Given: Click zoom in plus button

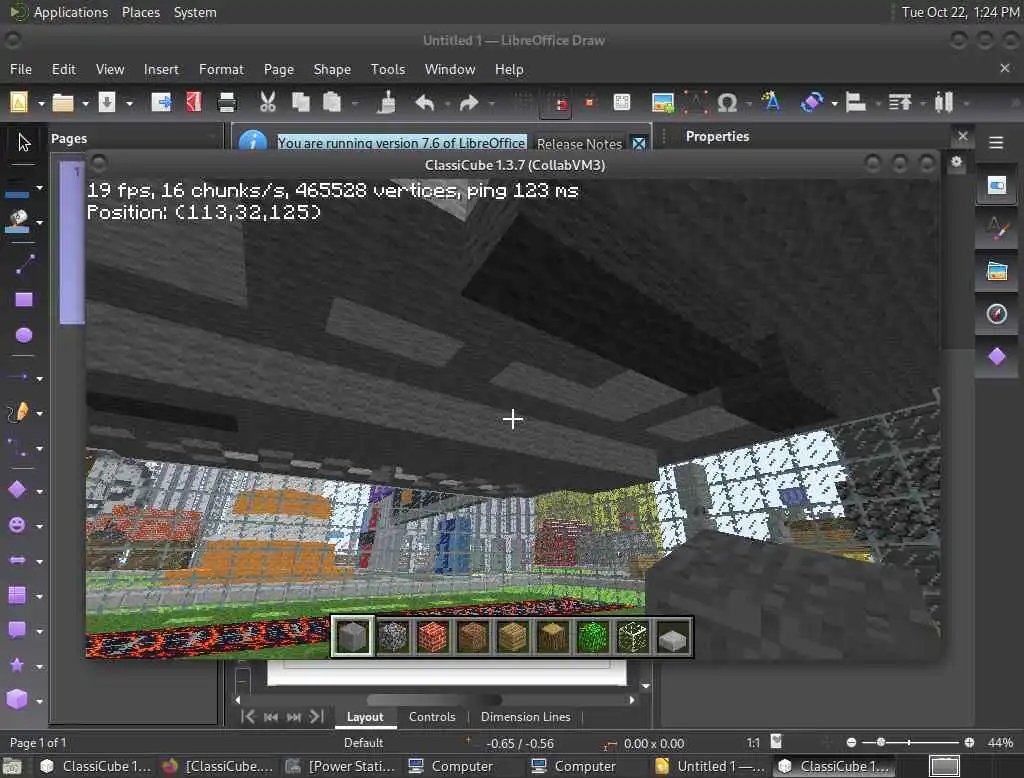Looking at the screenshot, I should (x=969, y=743).
